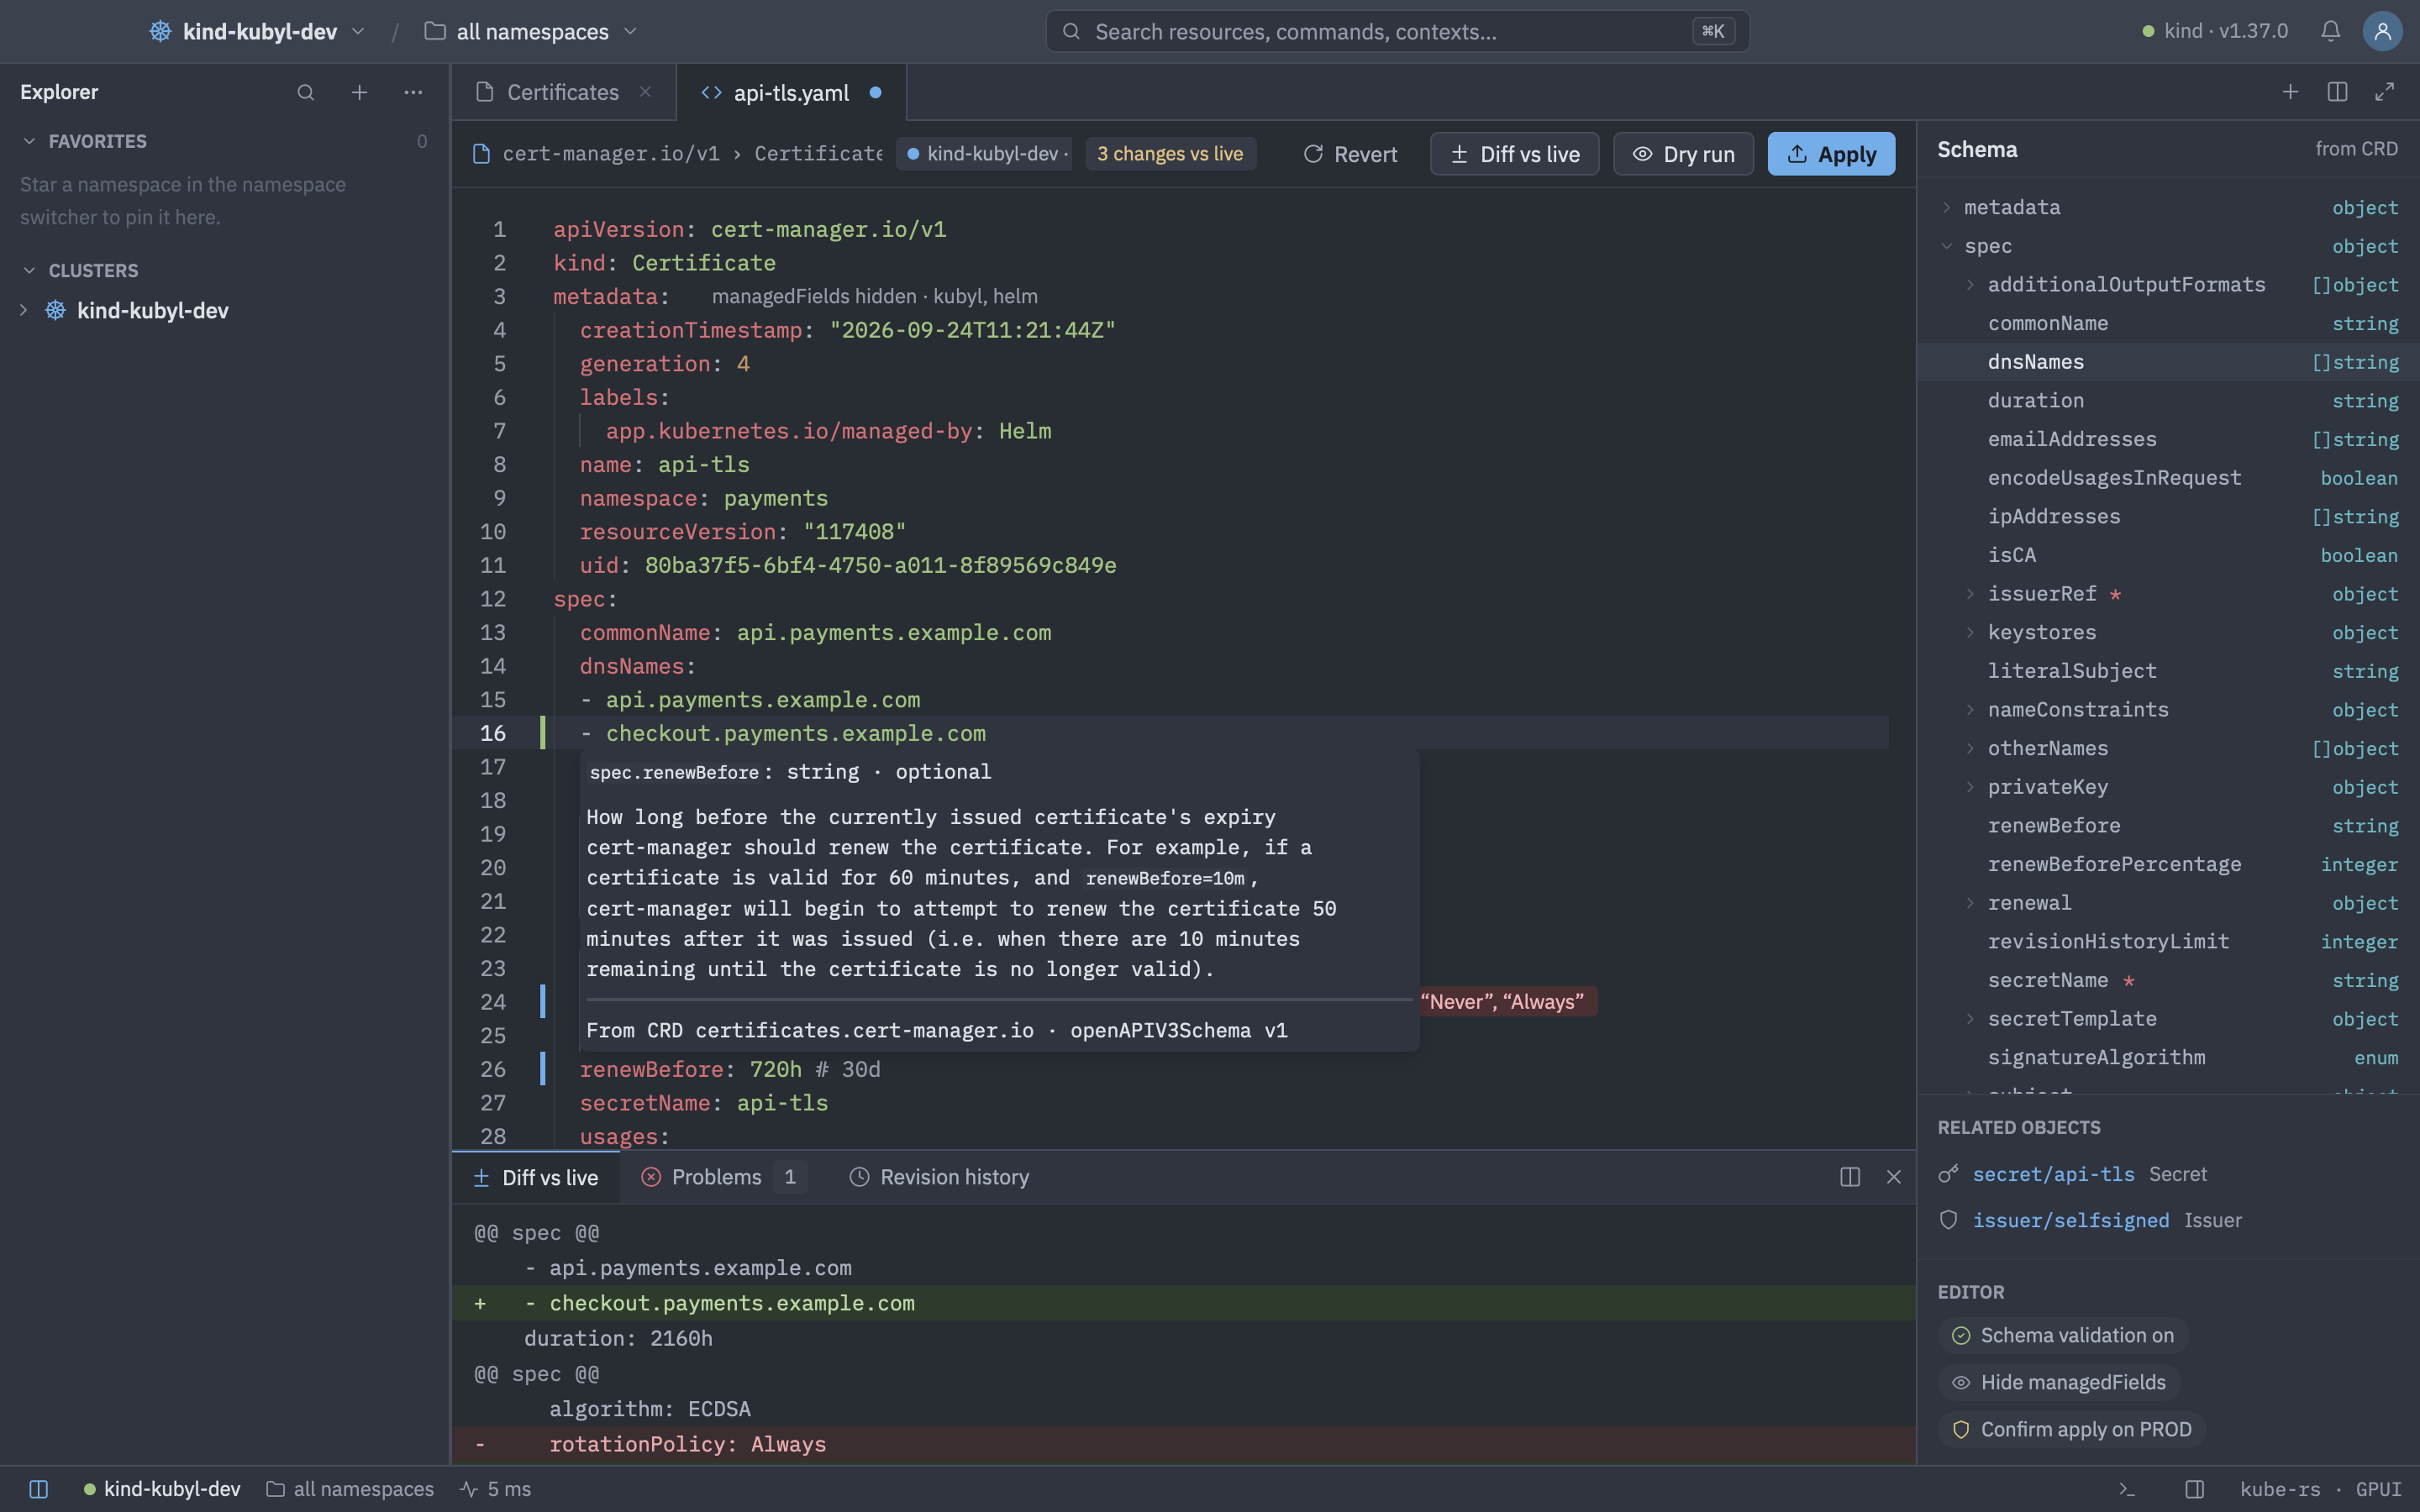Screen dimensions: 2420x1512
Task: Search the Explorer panel
Action: point(306,92)
